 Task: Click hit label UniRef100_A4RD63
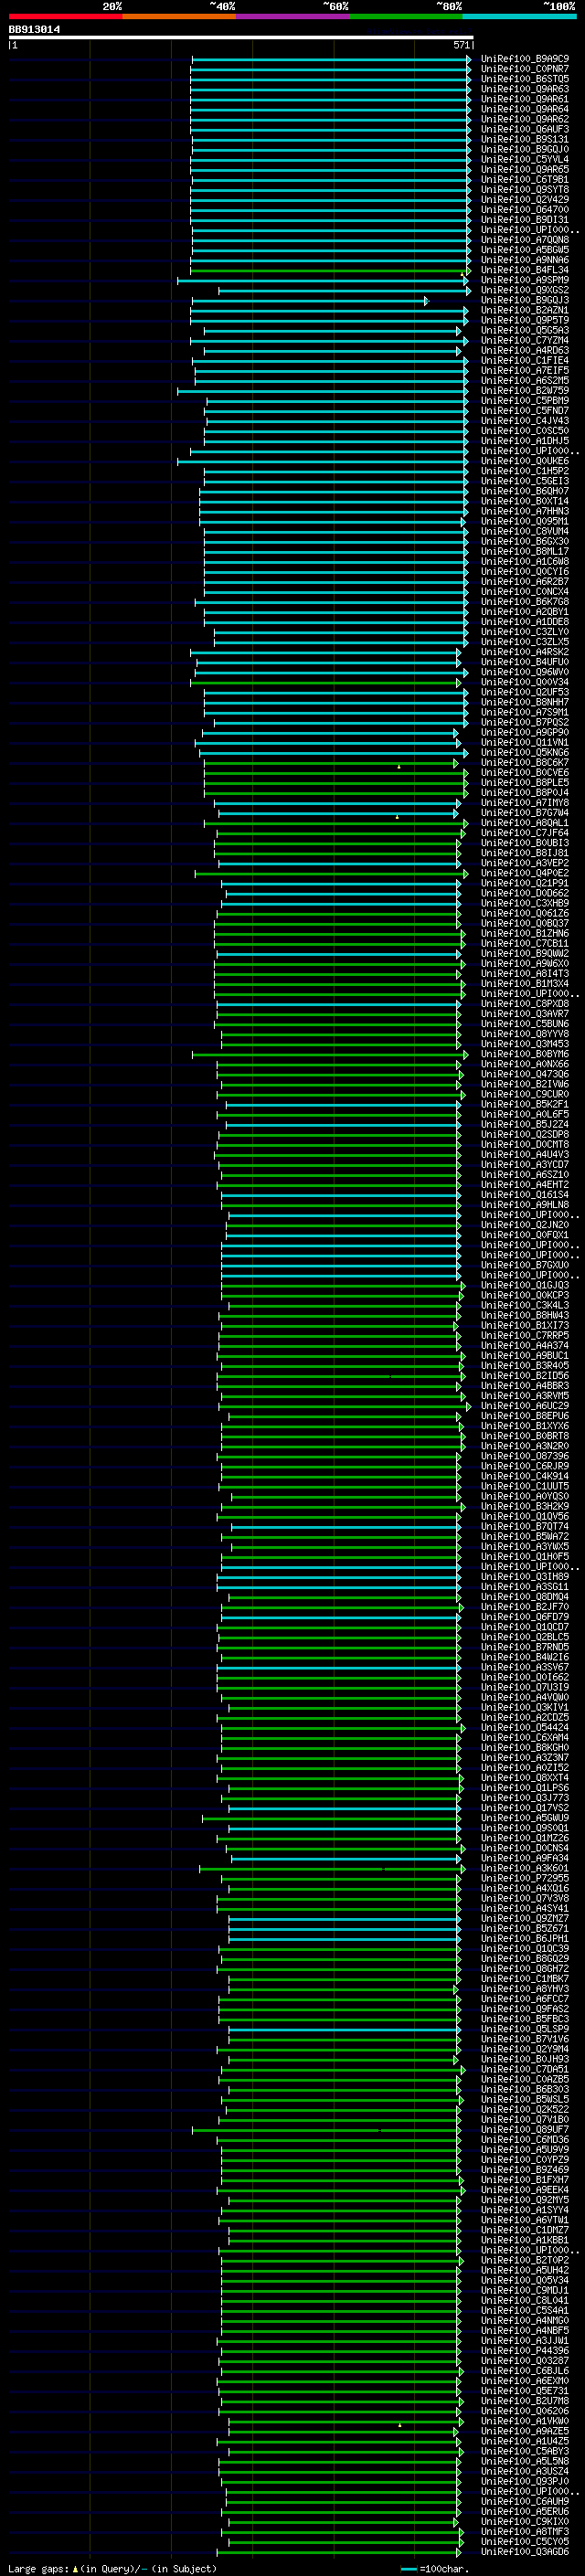[524, 350]
